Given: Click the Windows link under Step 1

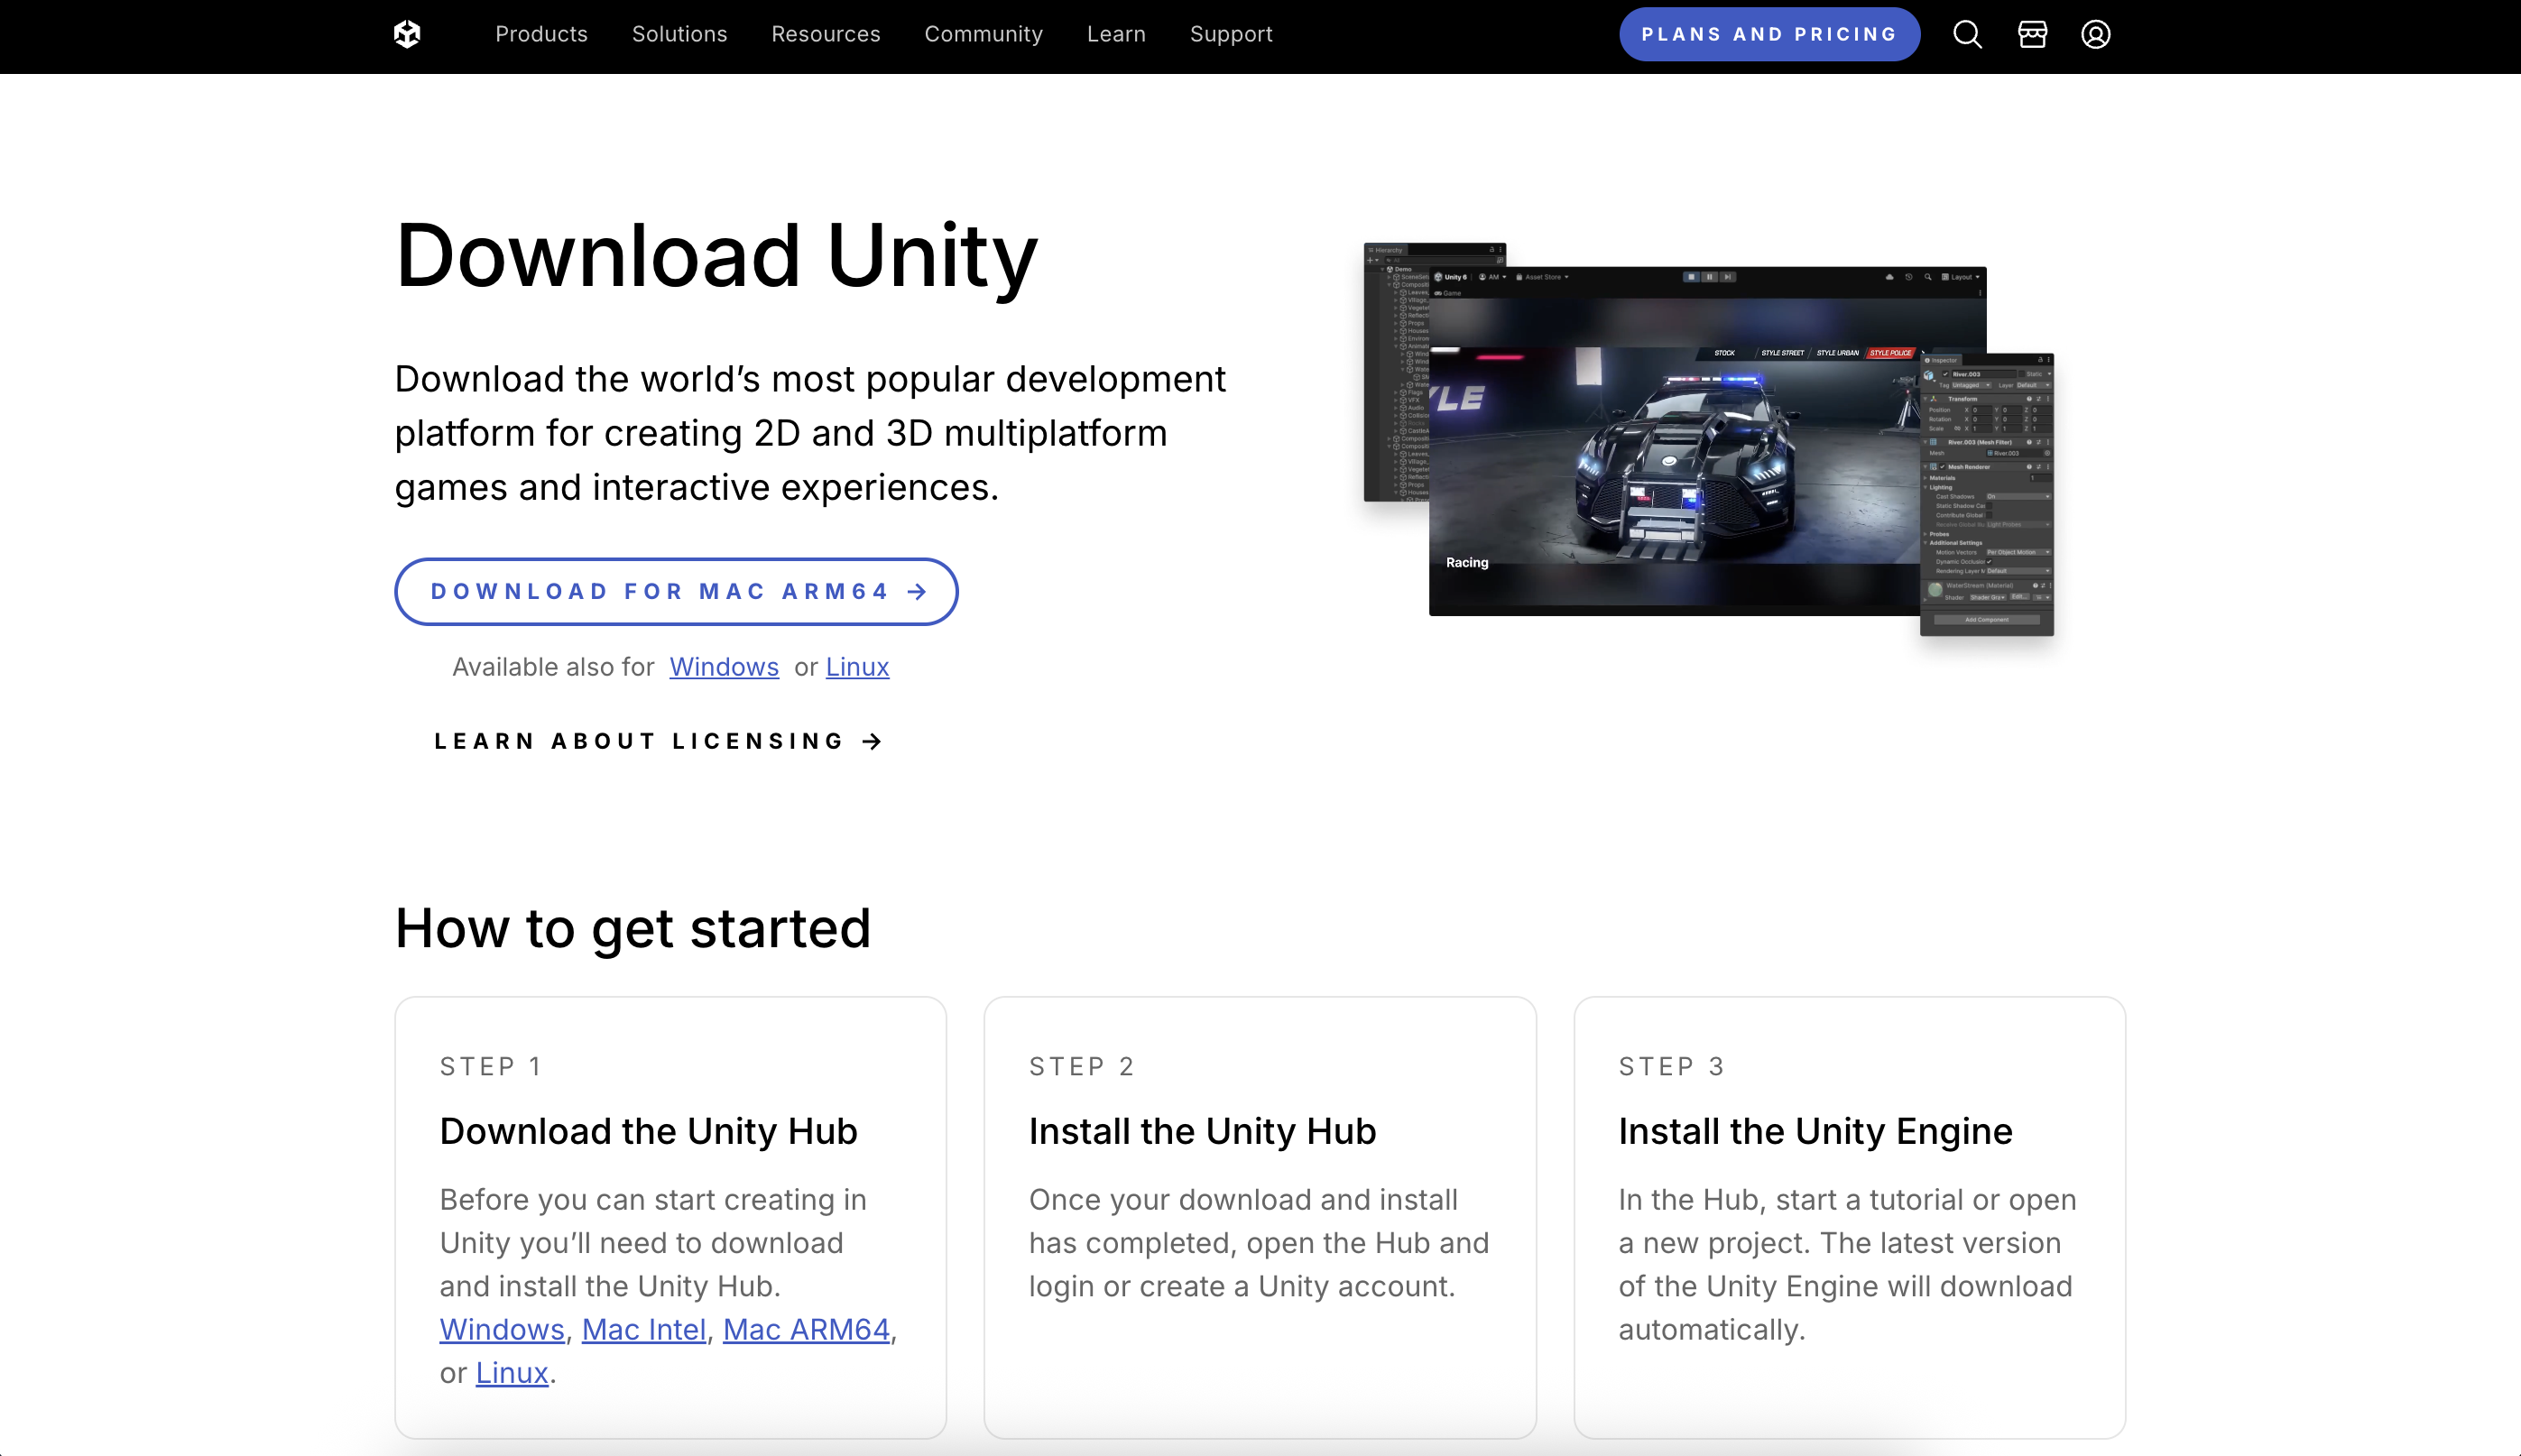Looking at the screenshot, I should point(501,1328).
